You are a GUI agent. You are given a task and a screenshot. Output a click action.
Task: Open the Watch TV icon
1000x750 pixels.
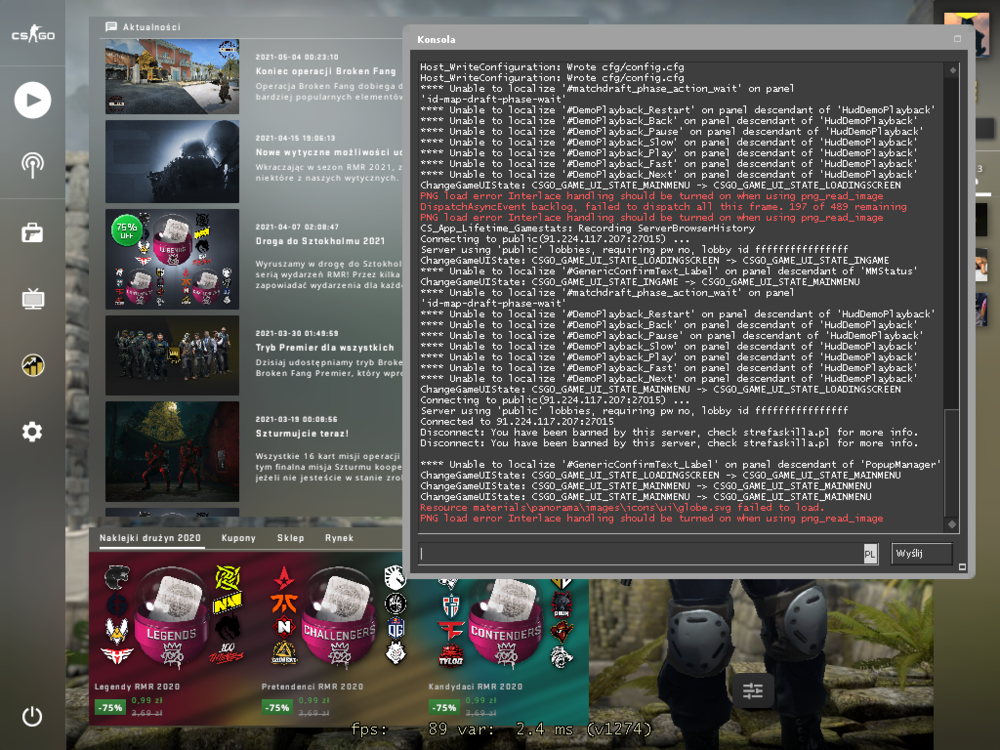coord(33,298)
